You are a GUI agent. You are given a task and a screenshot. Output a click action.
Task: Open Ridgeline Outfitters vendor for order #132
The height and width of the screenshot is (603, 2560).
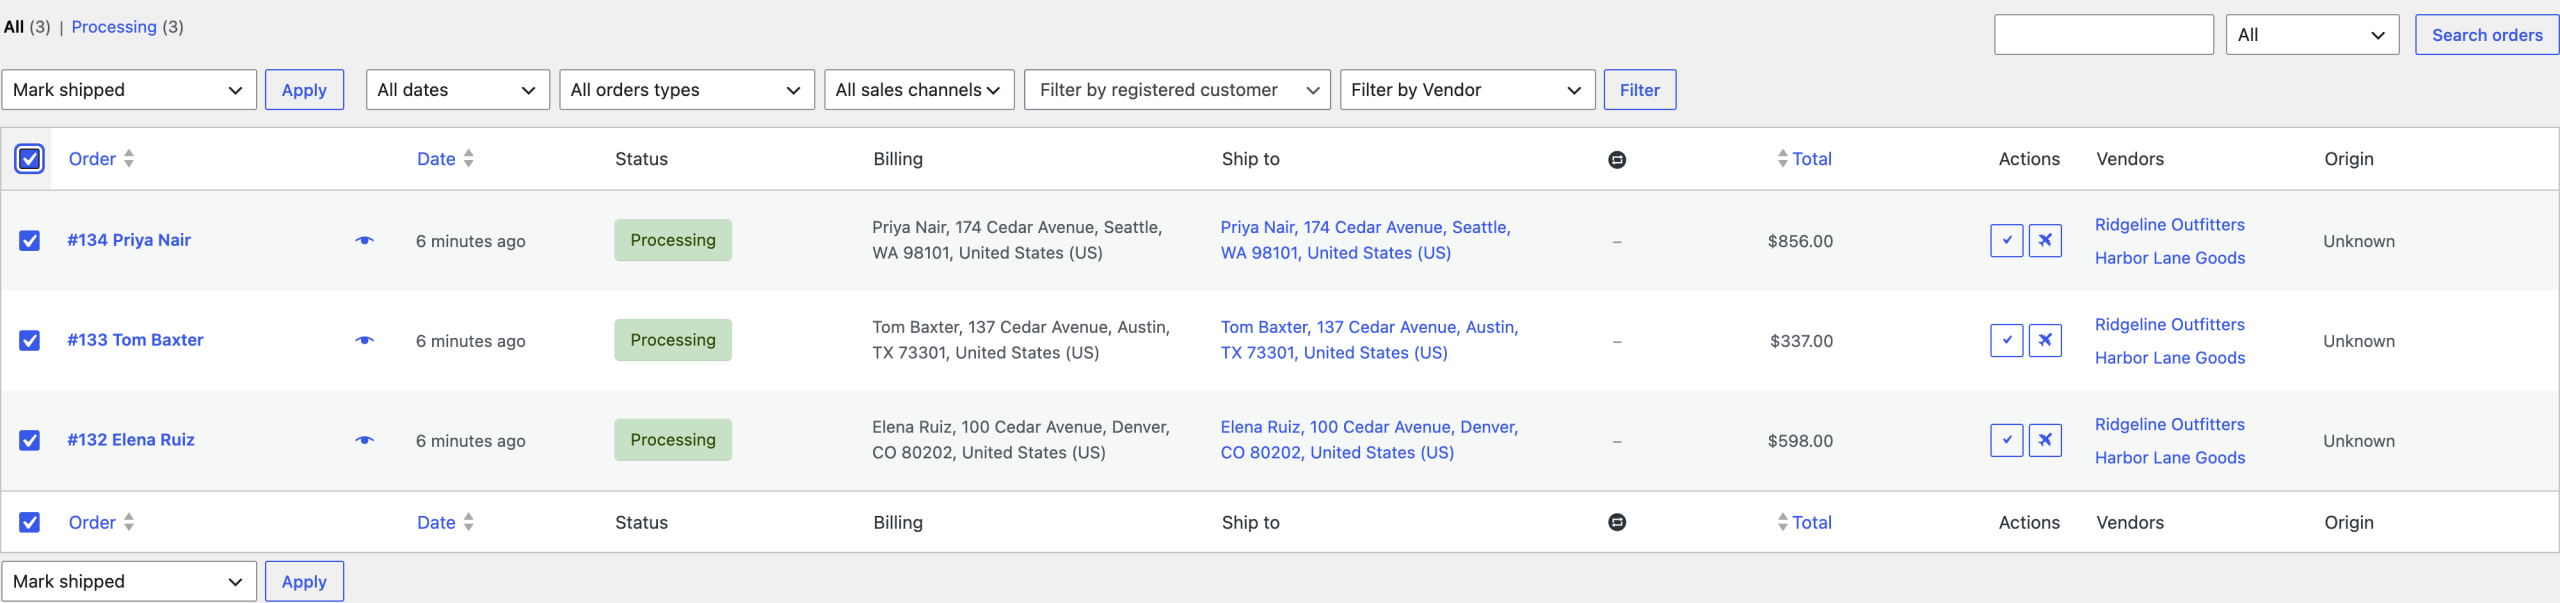(x=2169, y=425)
